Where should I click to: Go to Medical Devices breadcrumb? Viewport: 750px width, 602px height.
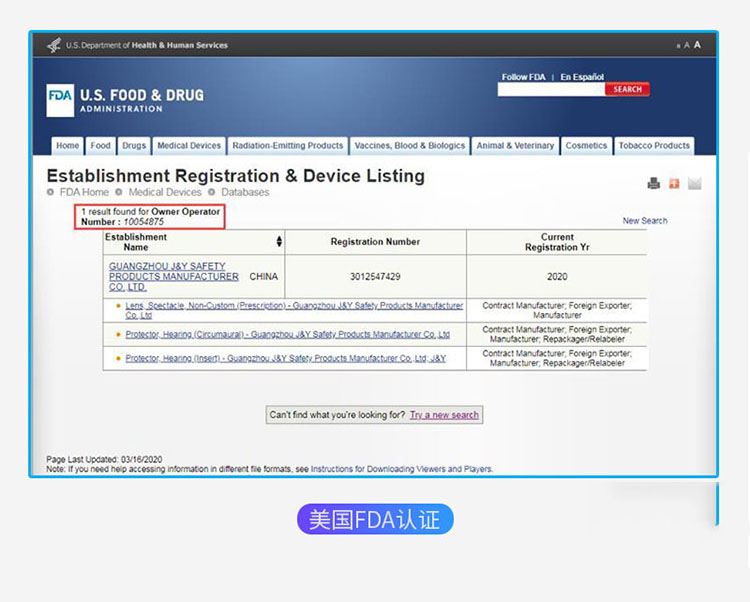click(x=165, y=192)
